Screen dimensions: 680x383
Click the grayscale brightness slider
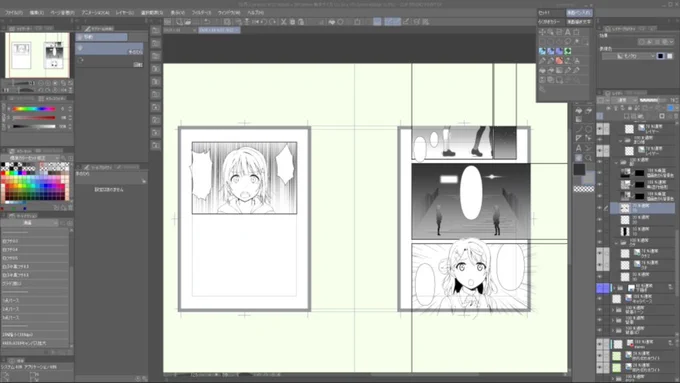[34, 127]
